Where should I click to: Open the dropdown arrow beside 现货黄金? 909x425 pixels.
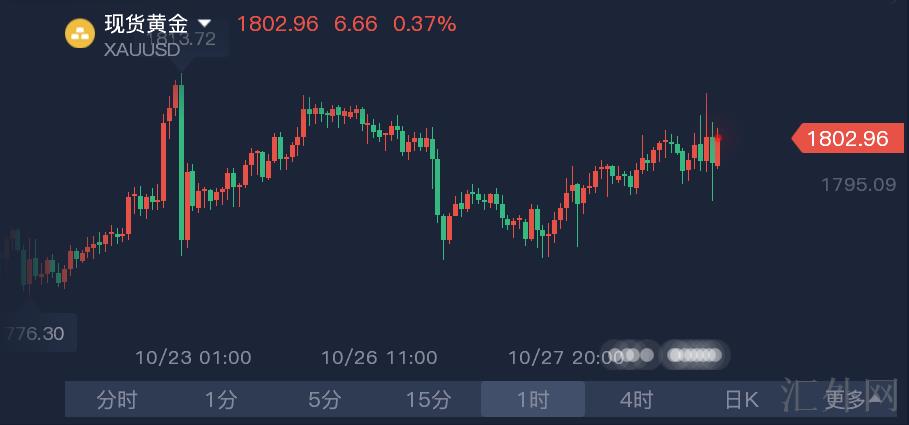[205, 23]
